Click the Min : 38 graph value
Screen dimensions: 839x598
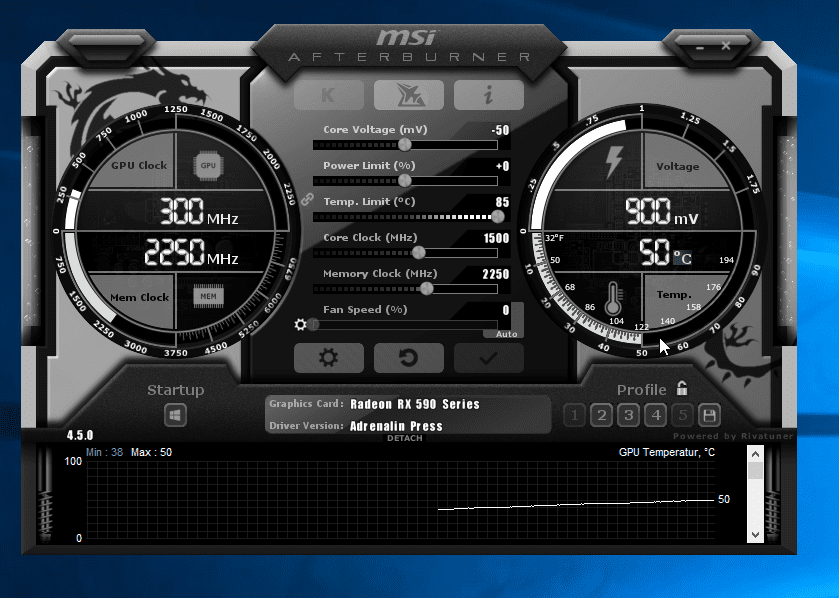tap(104, 453)
